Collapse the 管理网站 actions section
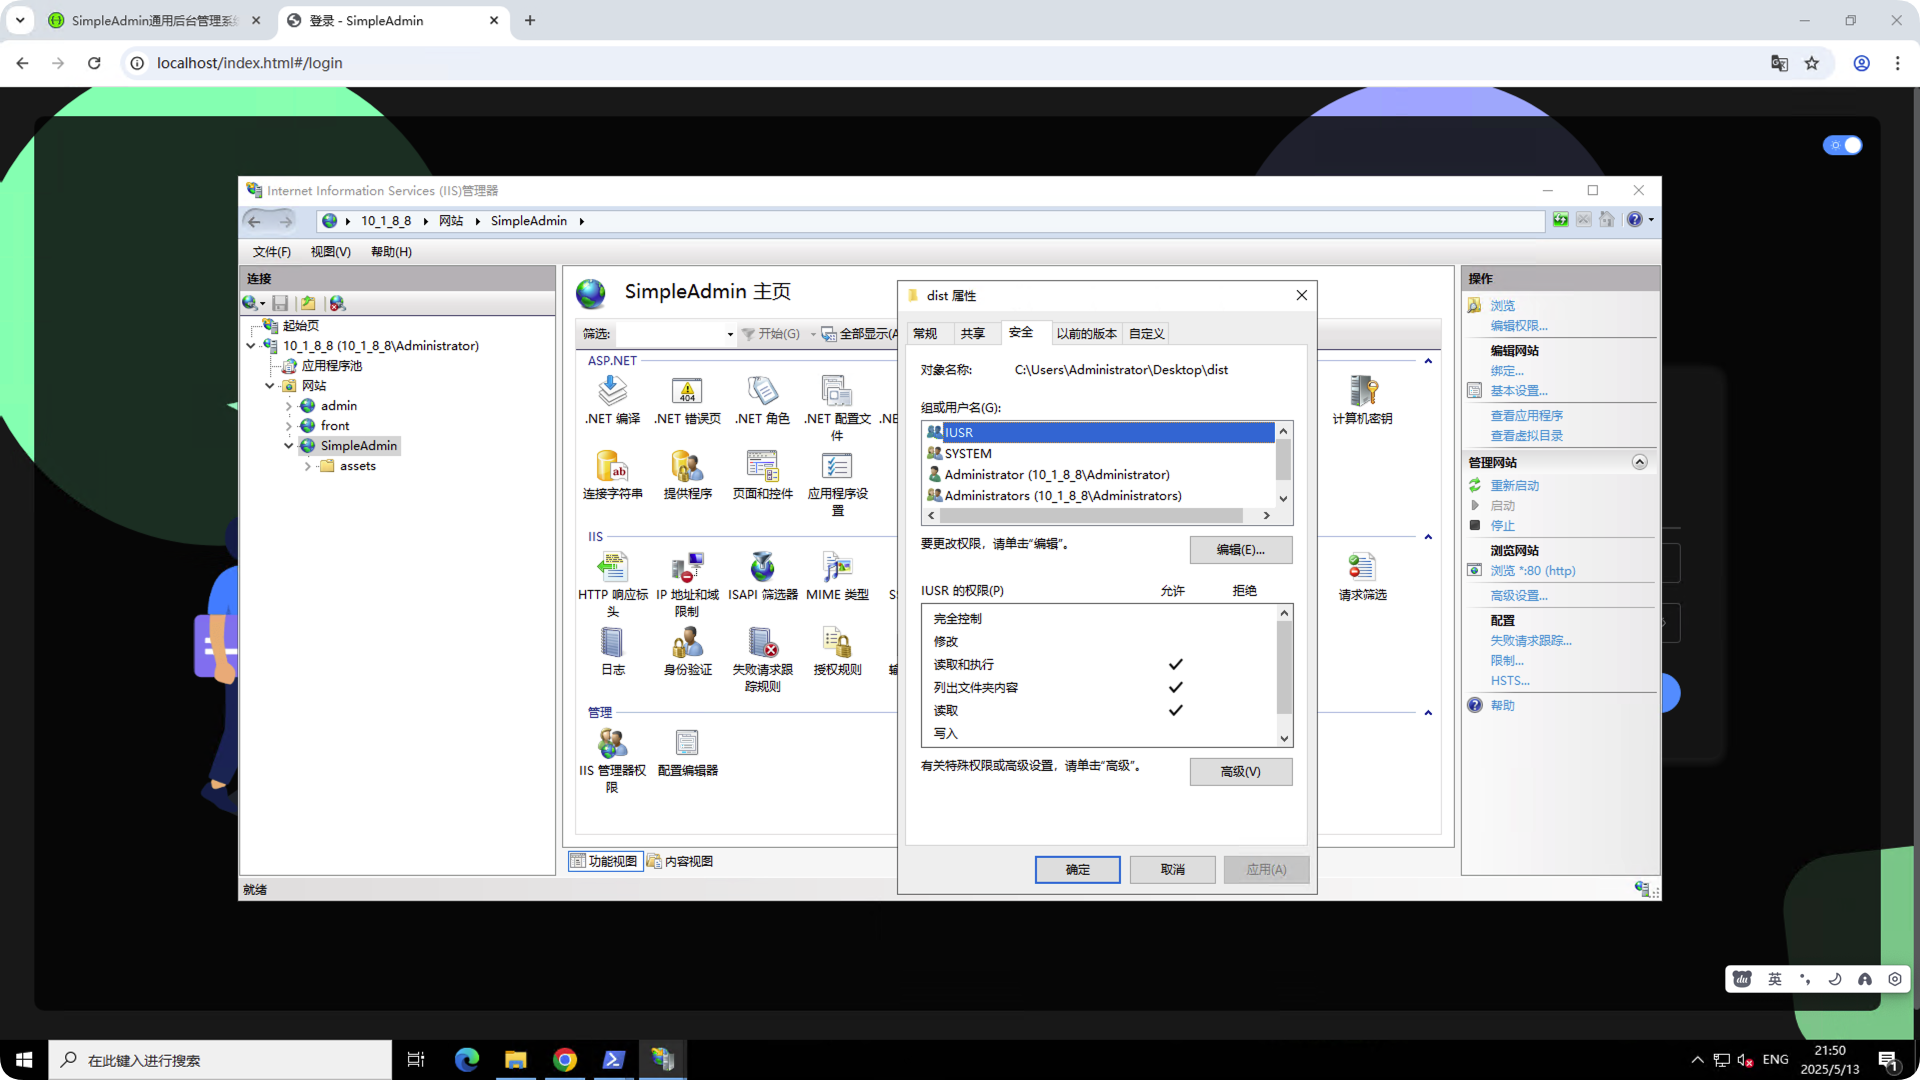This screenshot has width=1920, height=1080. coord(1639,462)
